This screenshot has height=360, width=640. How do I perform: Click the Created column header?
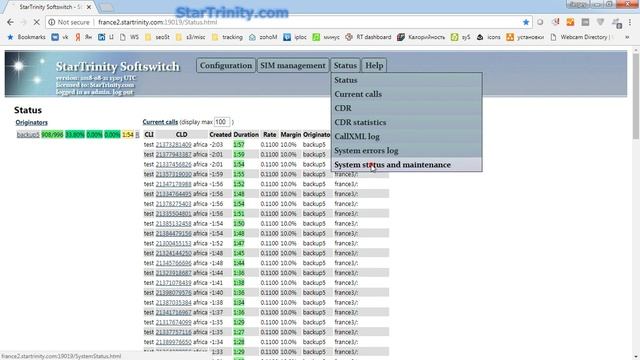[x=220, y=134]
